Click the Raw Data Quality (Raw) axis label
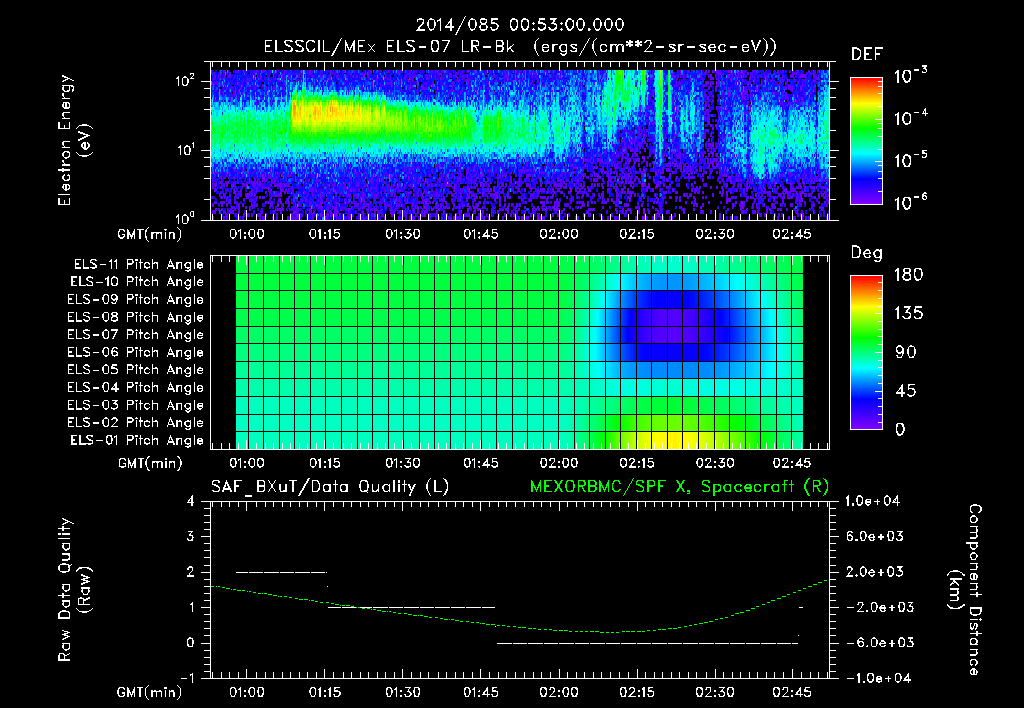 [74, 590]
